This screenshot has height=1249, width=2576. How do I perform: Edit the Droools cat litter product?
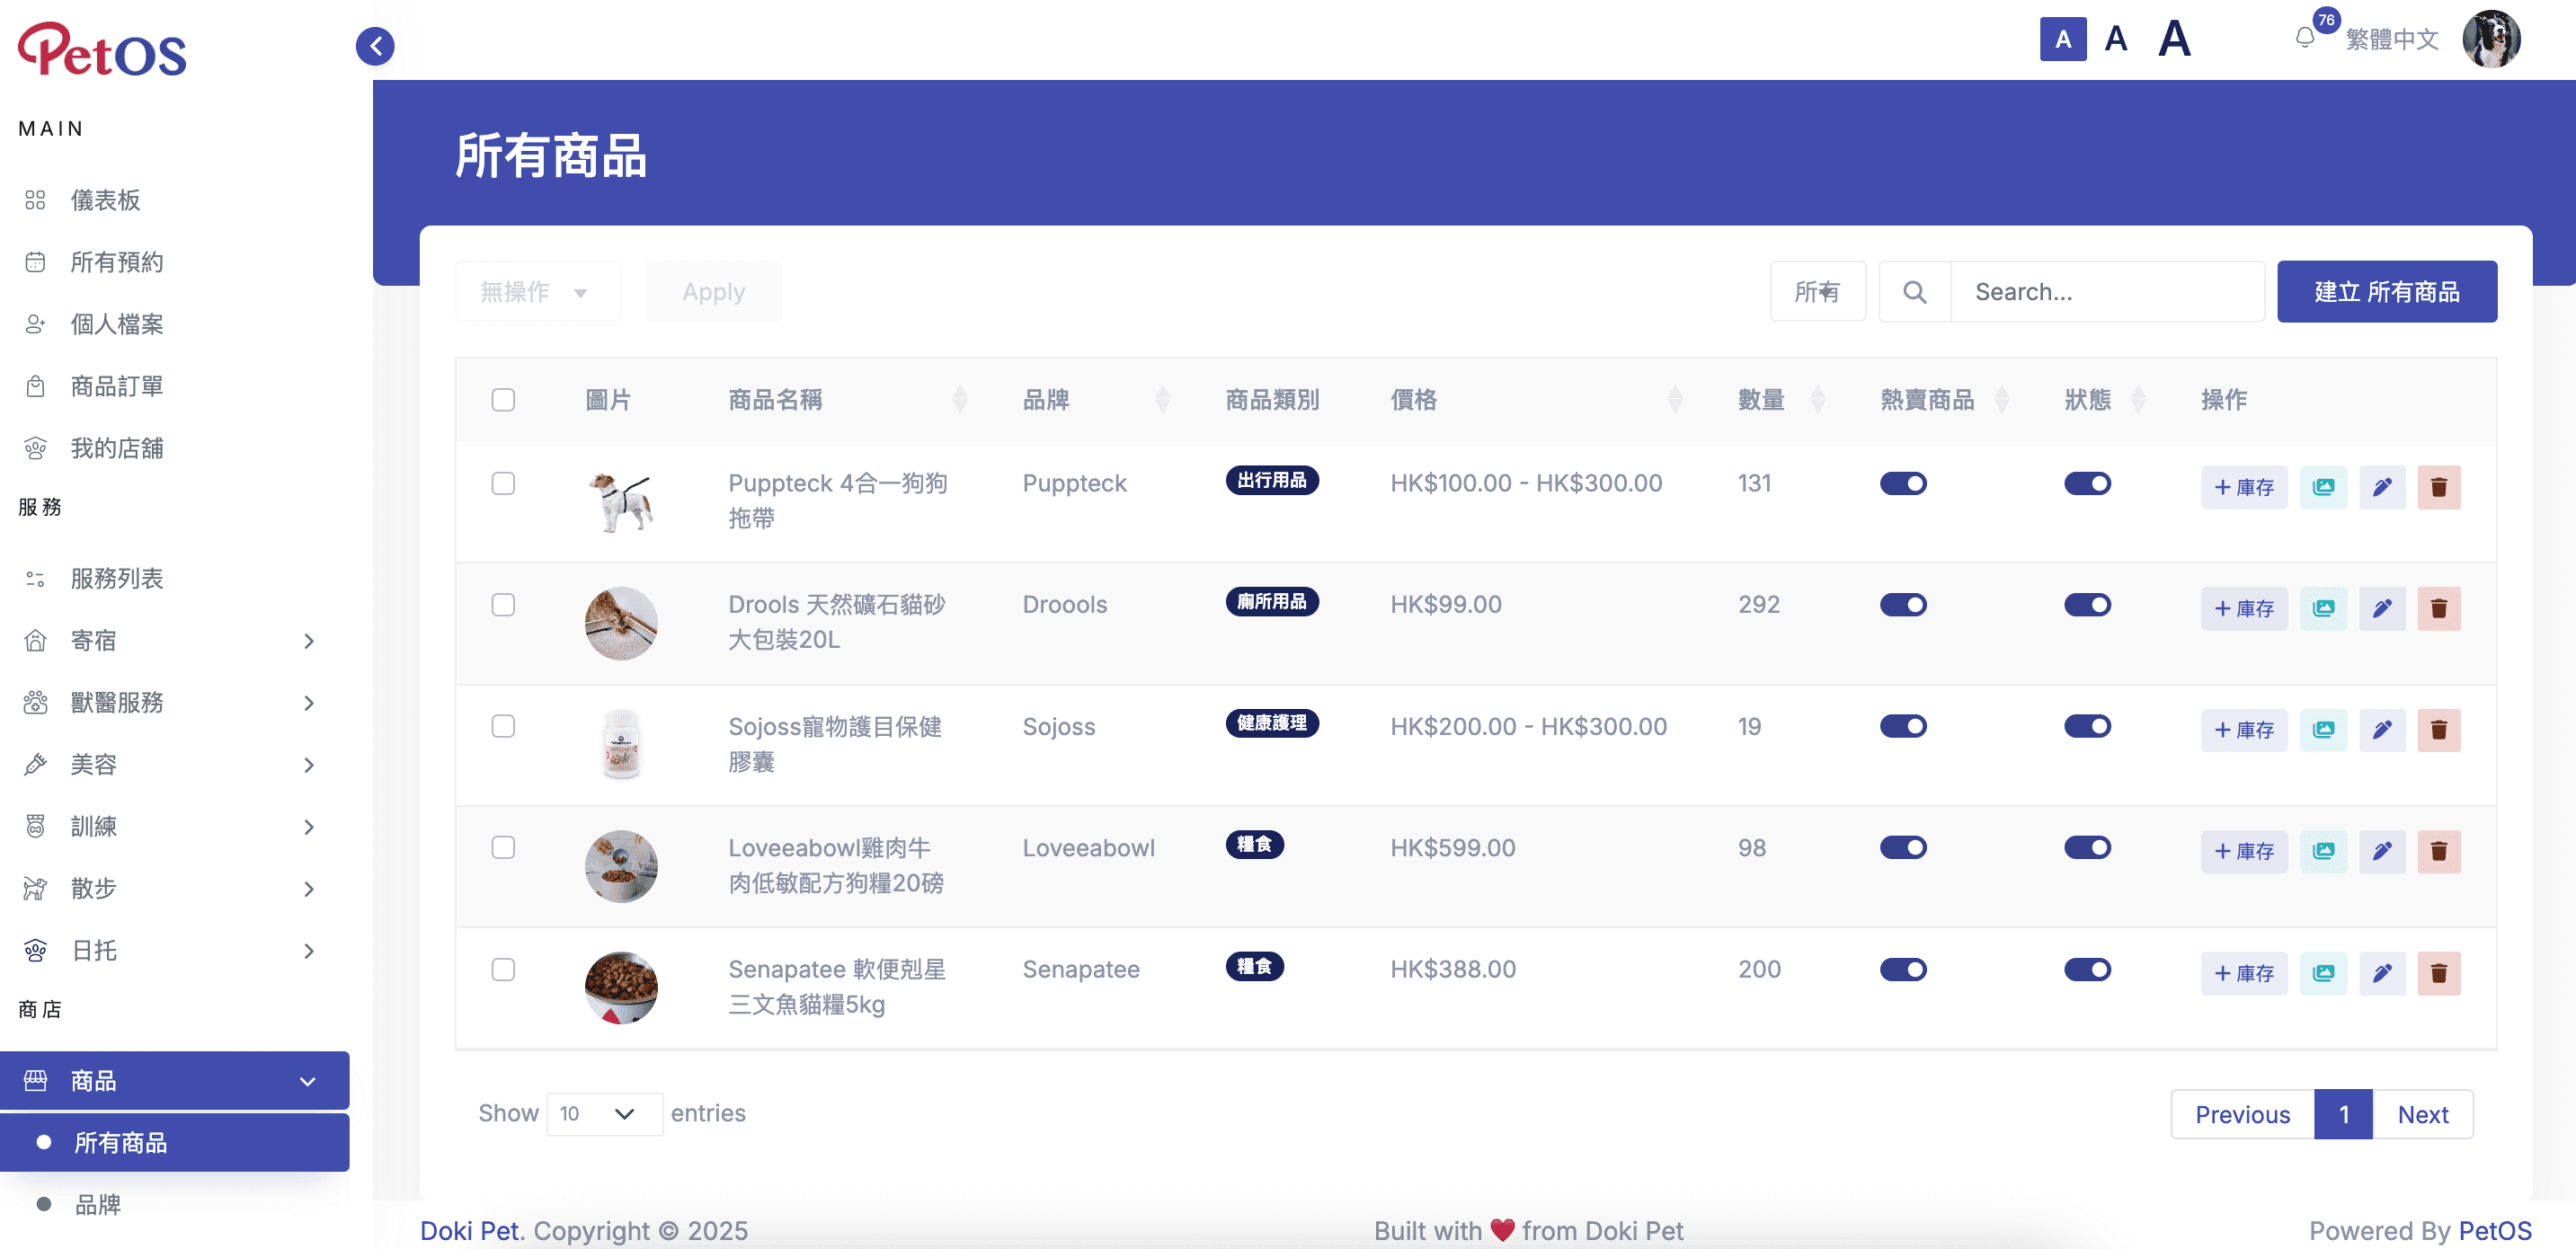click(2381, 608)
